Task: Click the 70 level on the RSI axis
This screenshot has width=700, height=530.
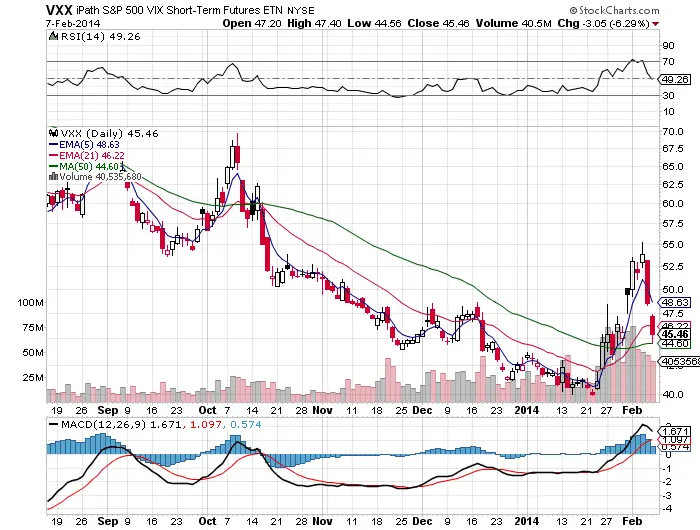Action: (x=669, y=62)
